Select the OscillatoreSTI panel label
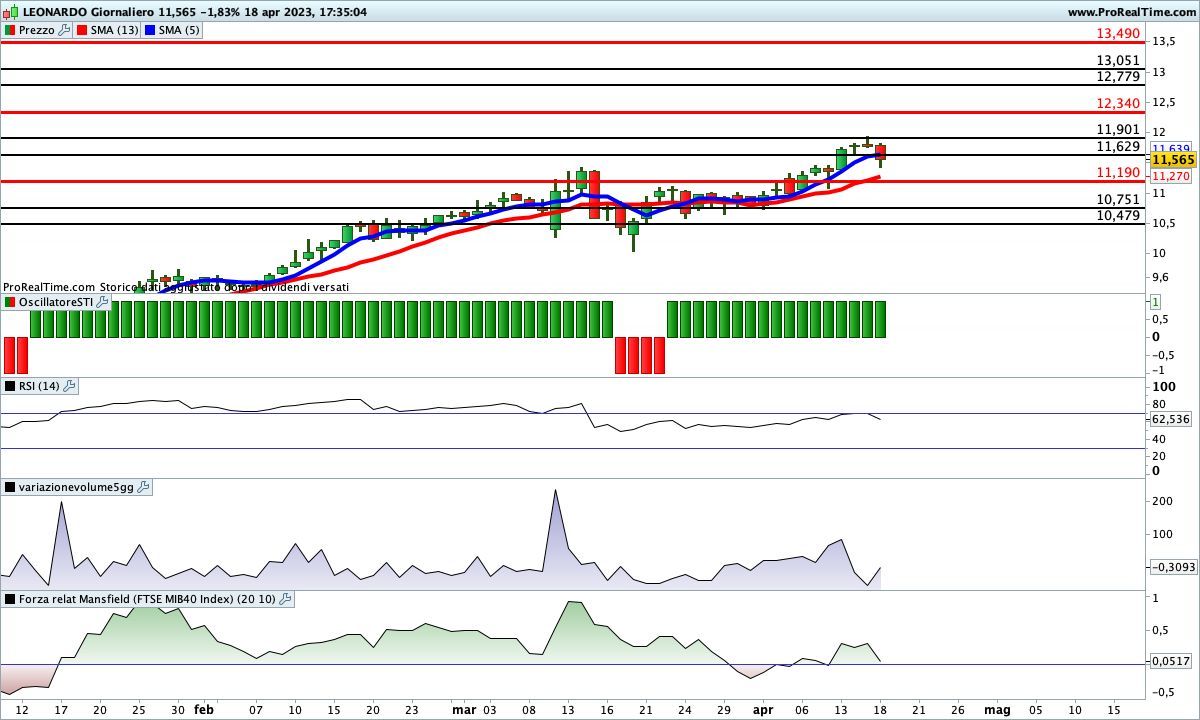Screen dimensions: 1200x720 (x=56, y=302)
